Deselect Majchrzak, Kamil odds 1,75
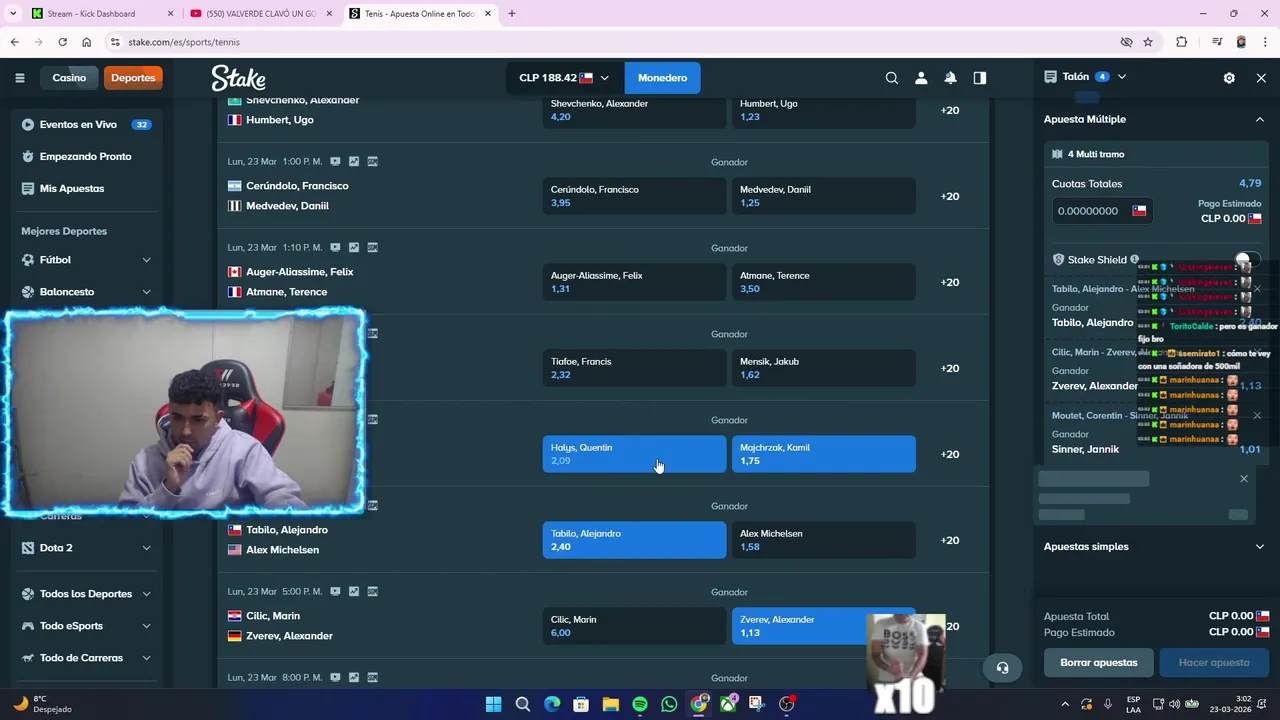Image resolution: width=1280 pixels, height=720 pixels. 824,454
